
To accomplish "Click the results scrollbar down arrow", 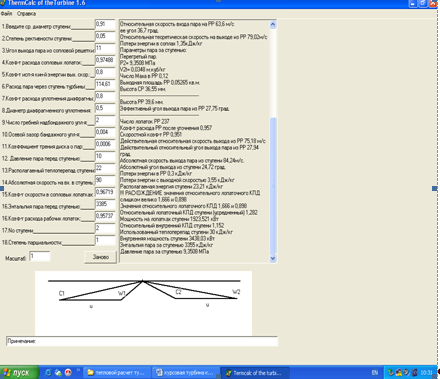I will click(x=273, y=258).
